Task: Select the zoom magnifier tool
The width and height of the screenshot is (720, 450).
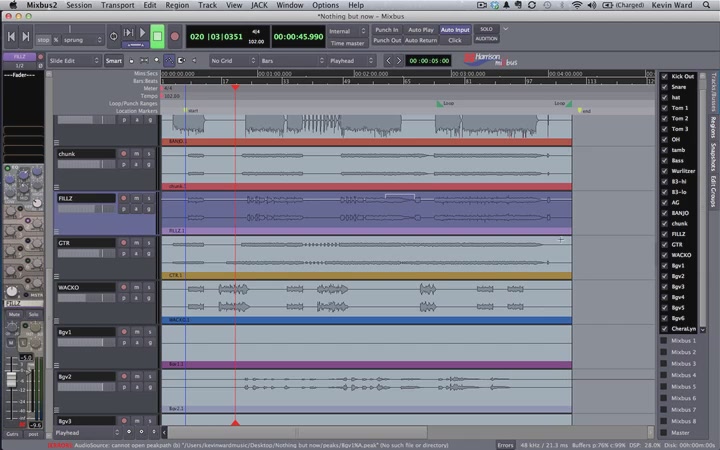Action: tap(157, 61)
